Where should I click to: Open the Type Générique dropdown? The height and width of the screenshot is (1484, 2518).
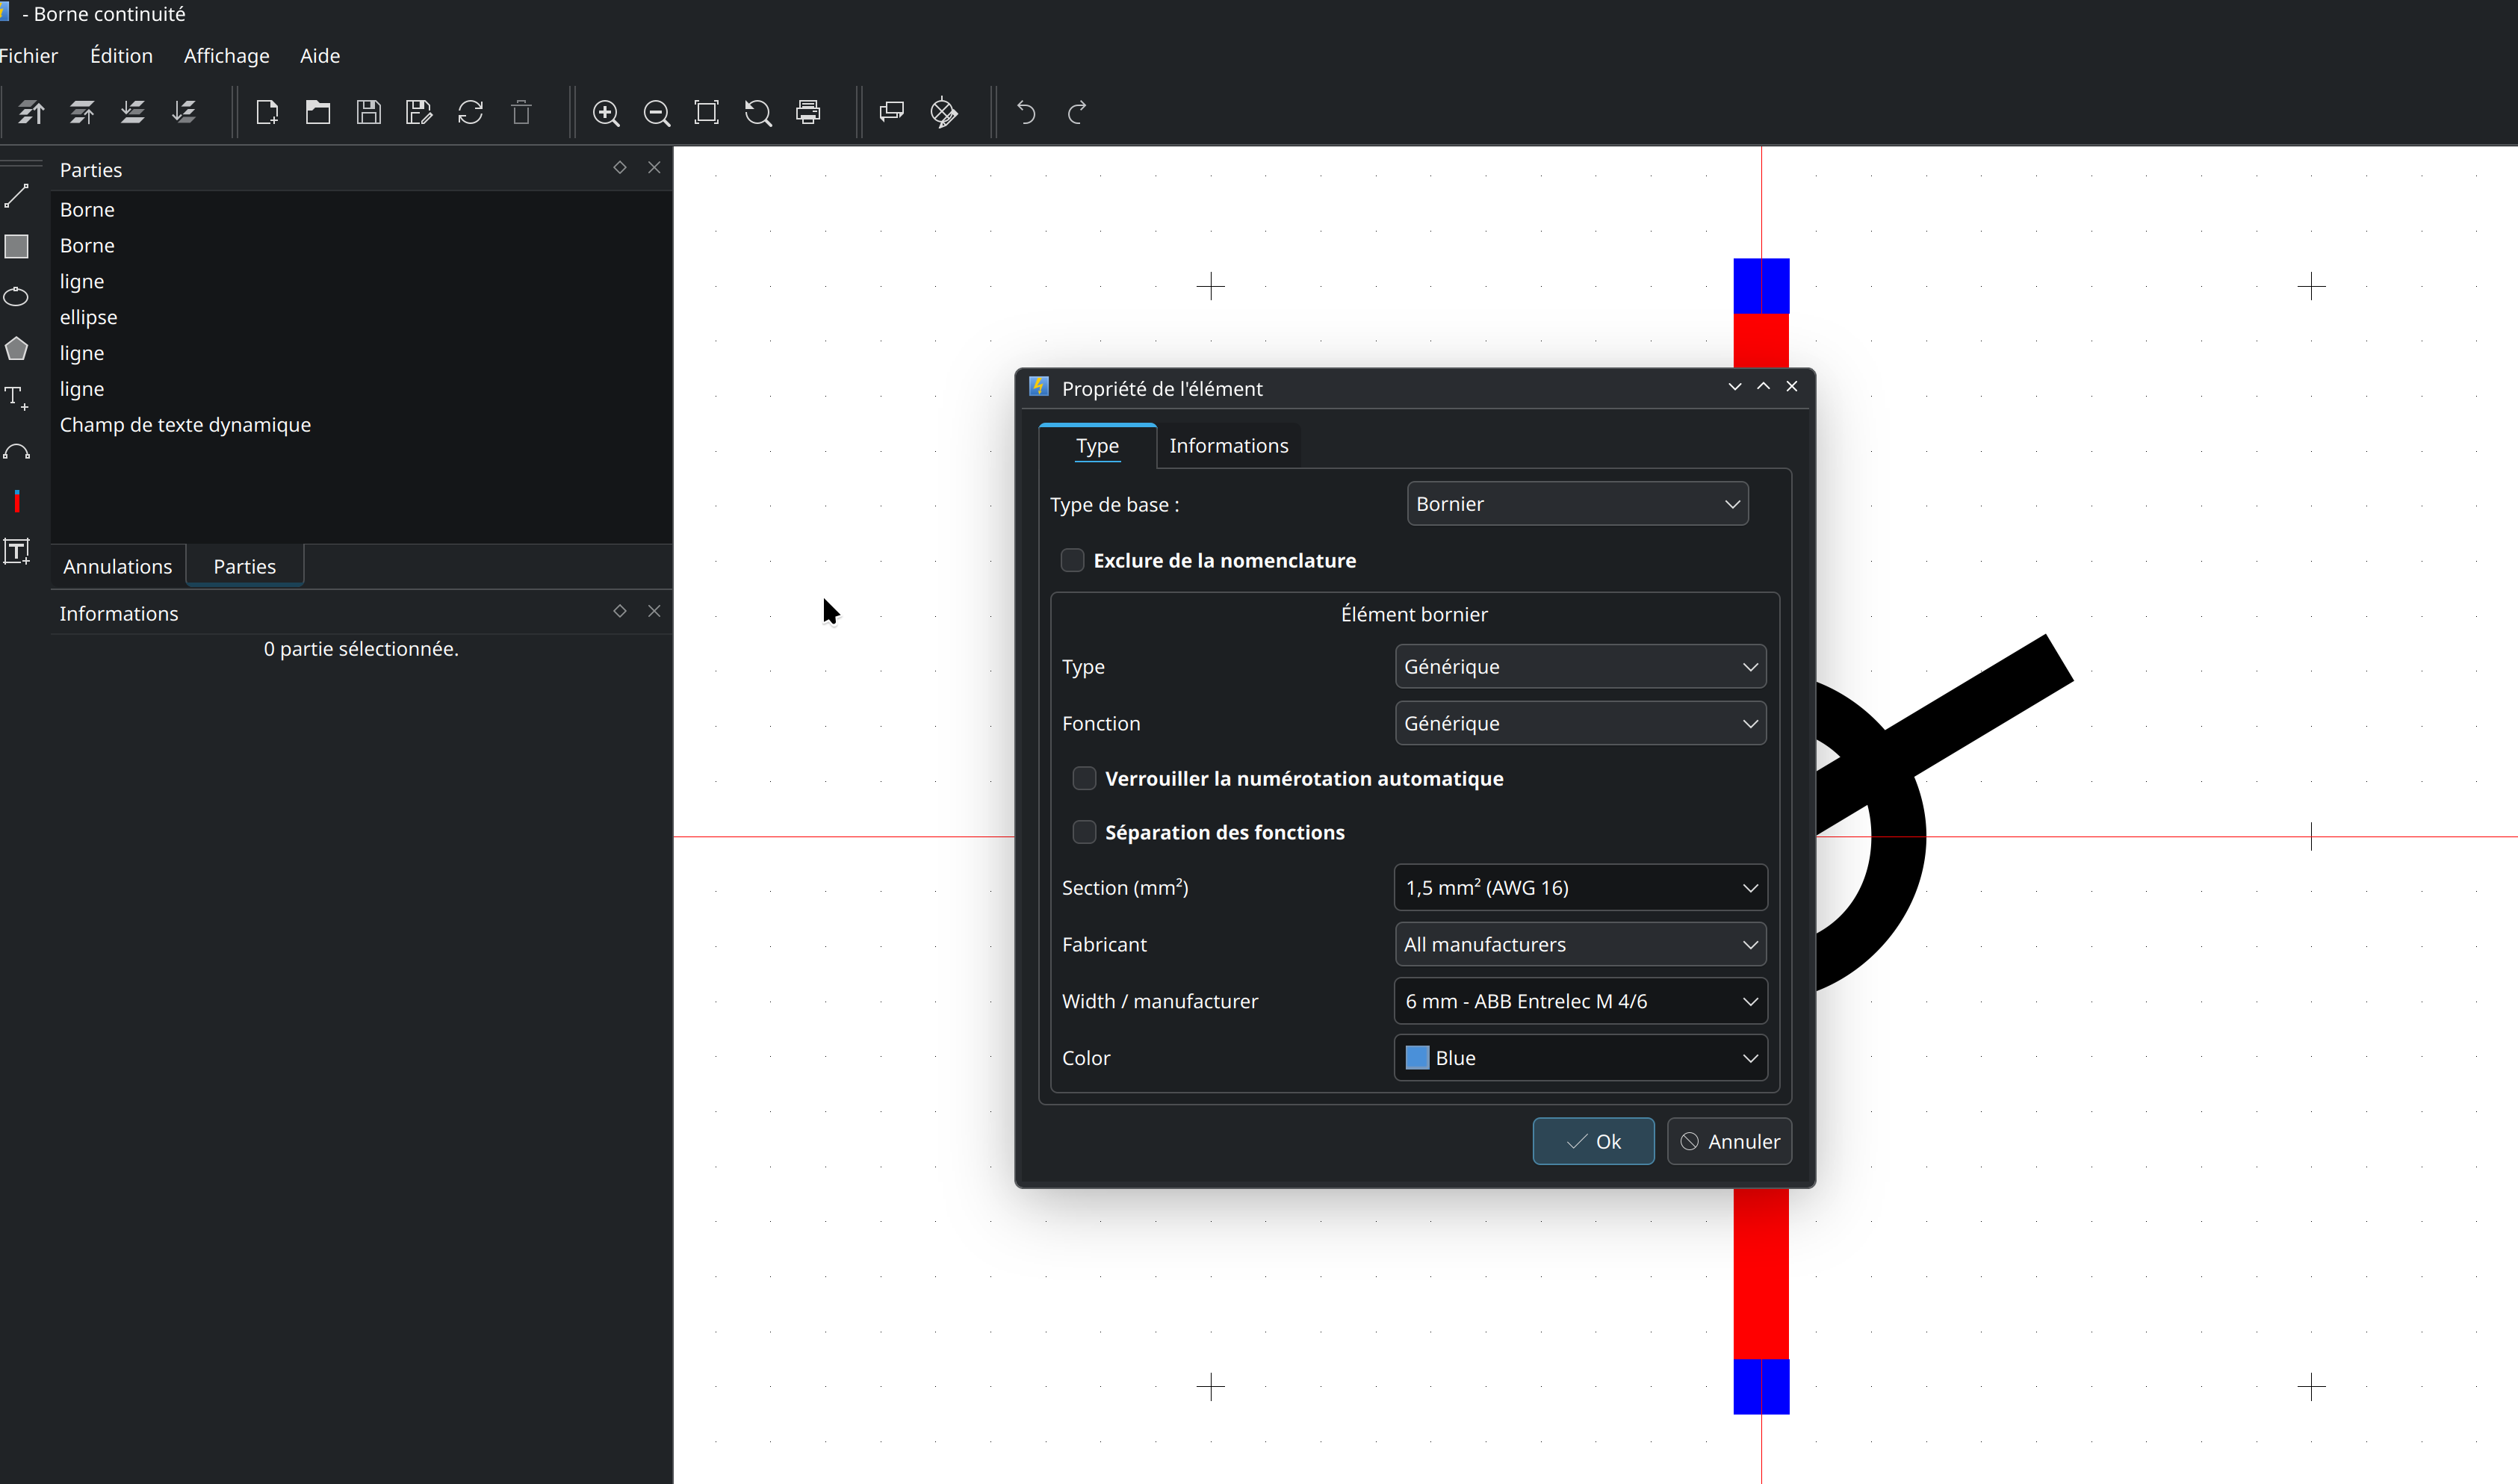tap(1580, 667)
